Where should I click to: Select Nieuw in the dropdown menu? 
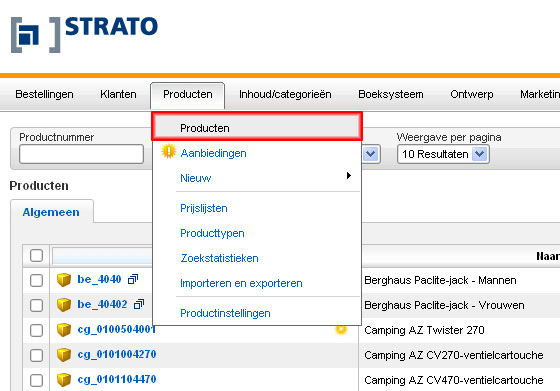(195, 178)
